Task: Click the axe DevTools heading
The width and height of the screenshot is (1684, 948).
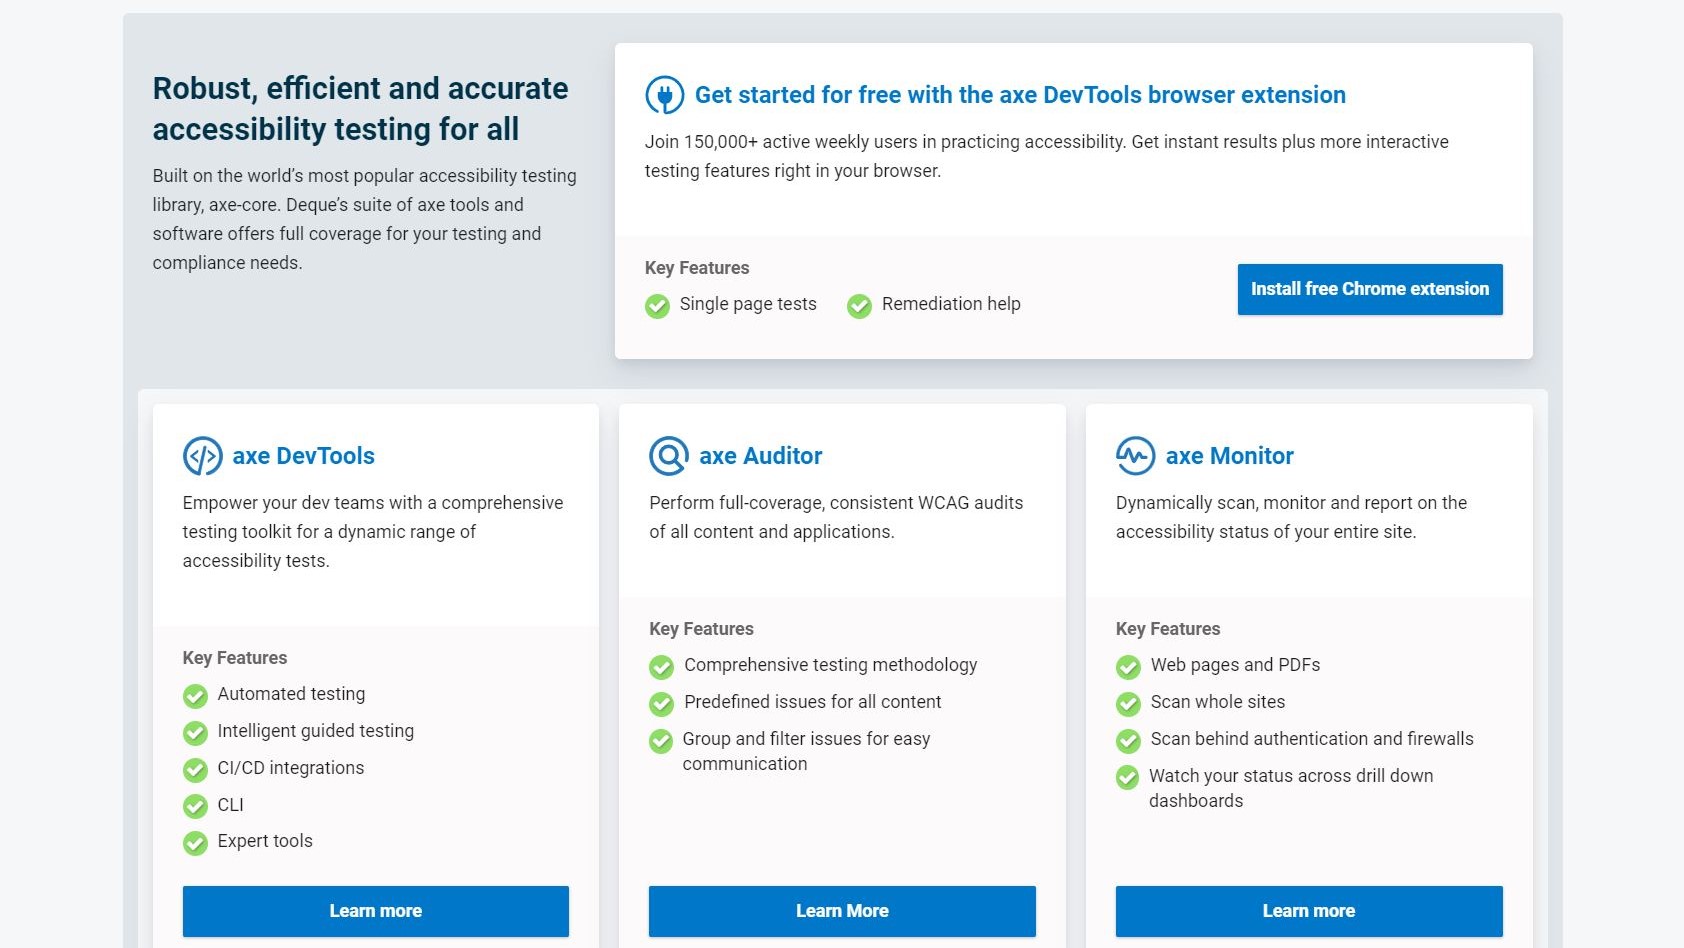Action: tap(304, 456)
